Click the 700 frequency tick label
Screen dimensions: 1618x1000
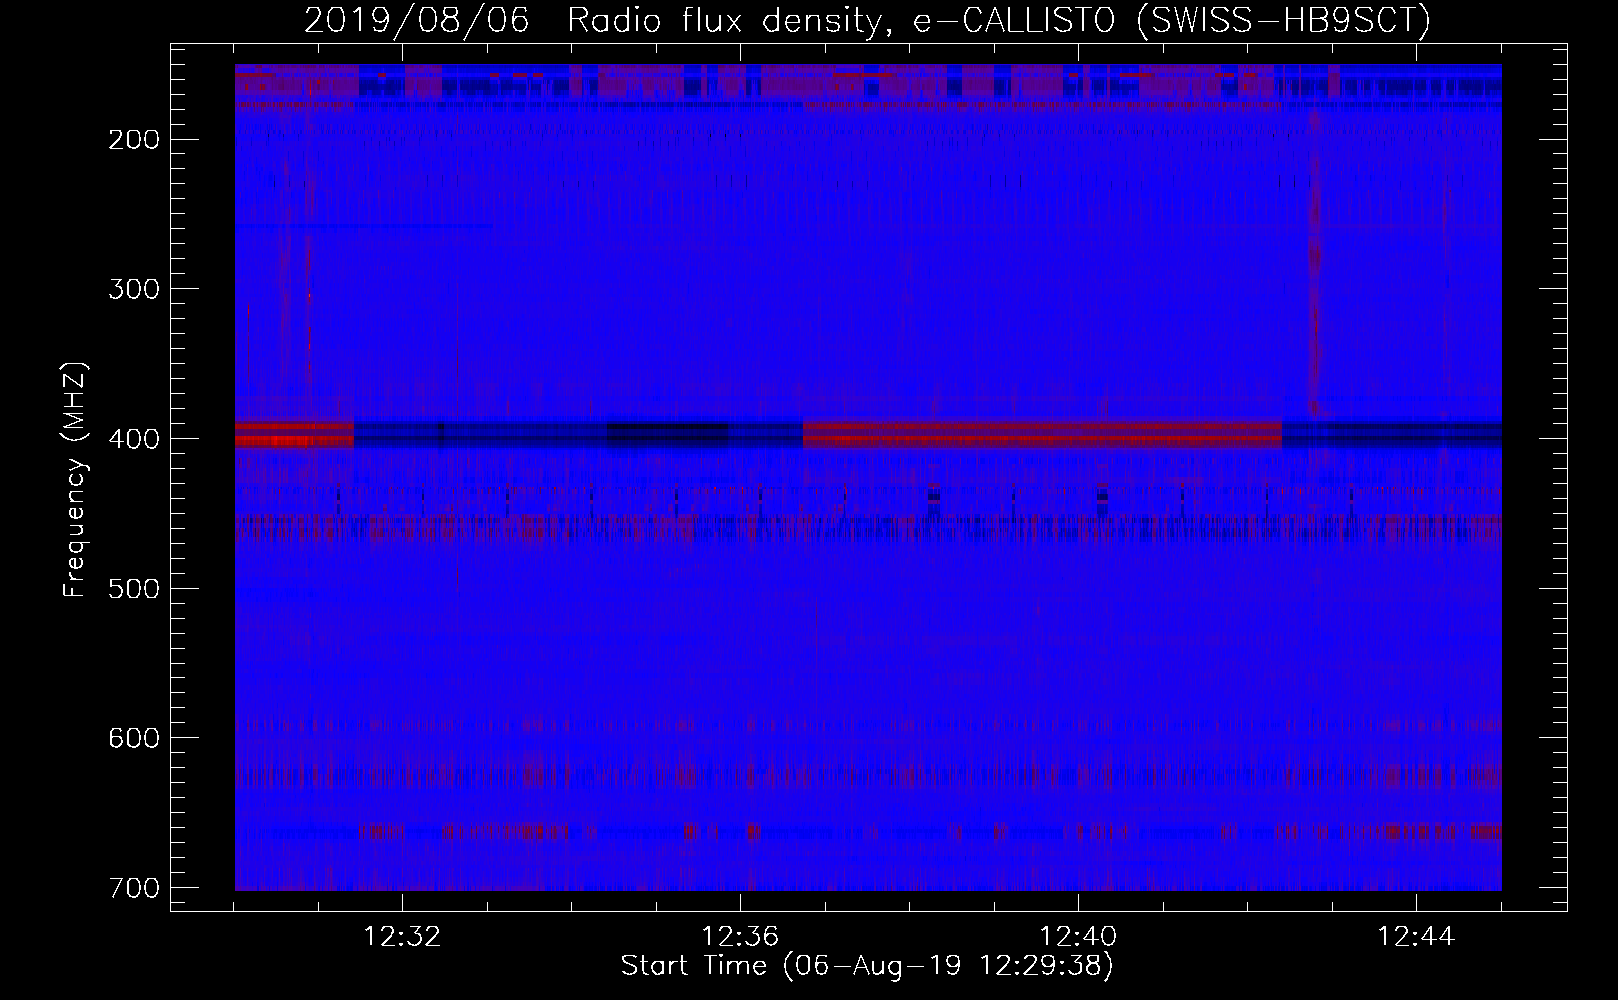133,888
